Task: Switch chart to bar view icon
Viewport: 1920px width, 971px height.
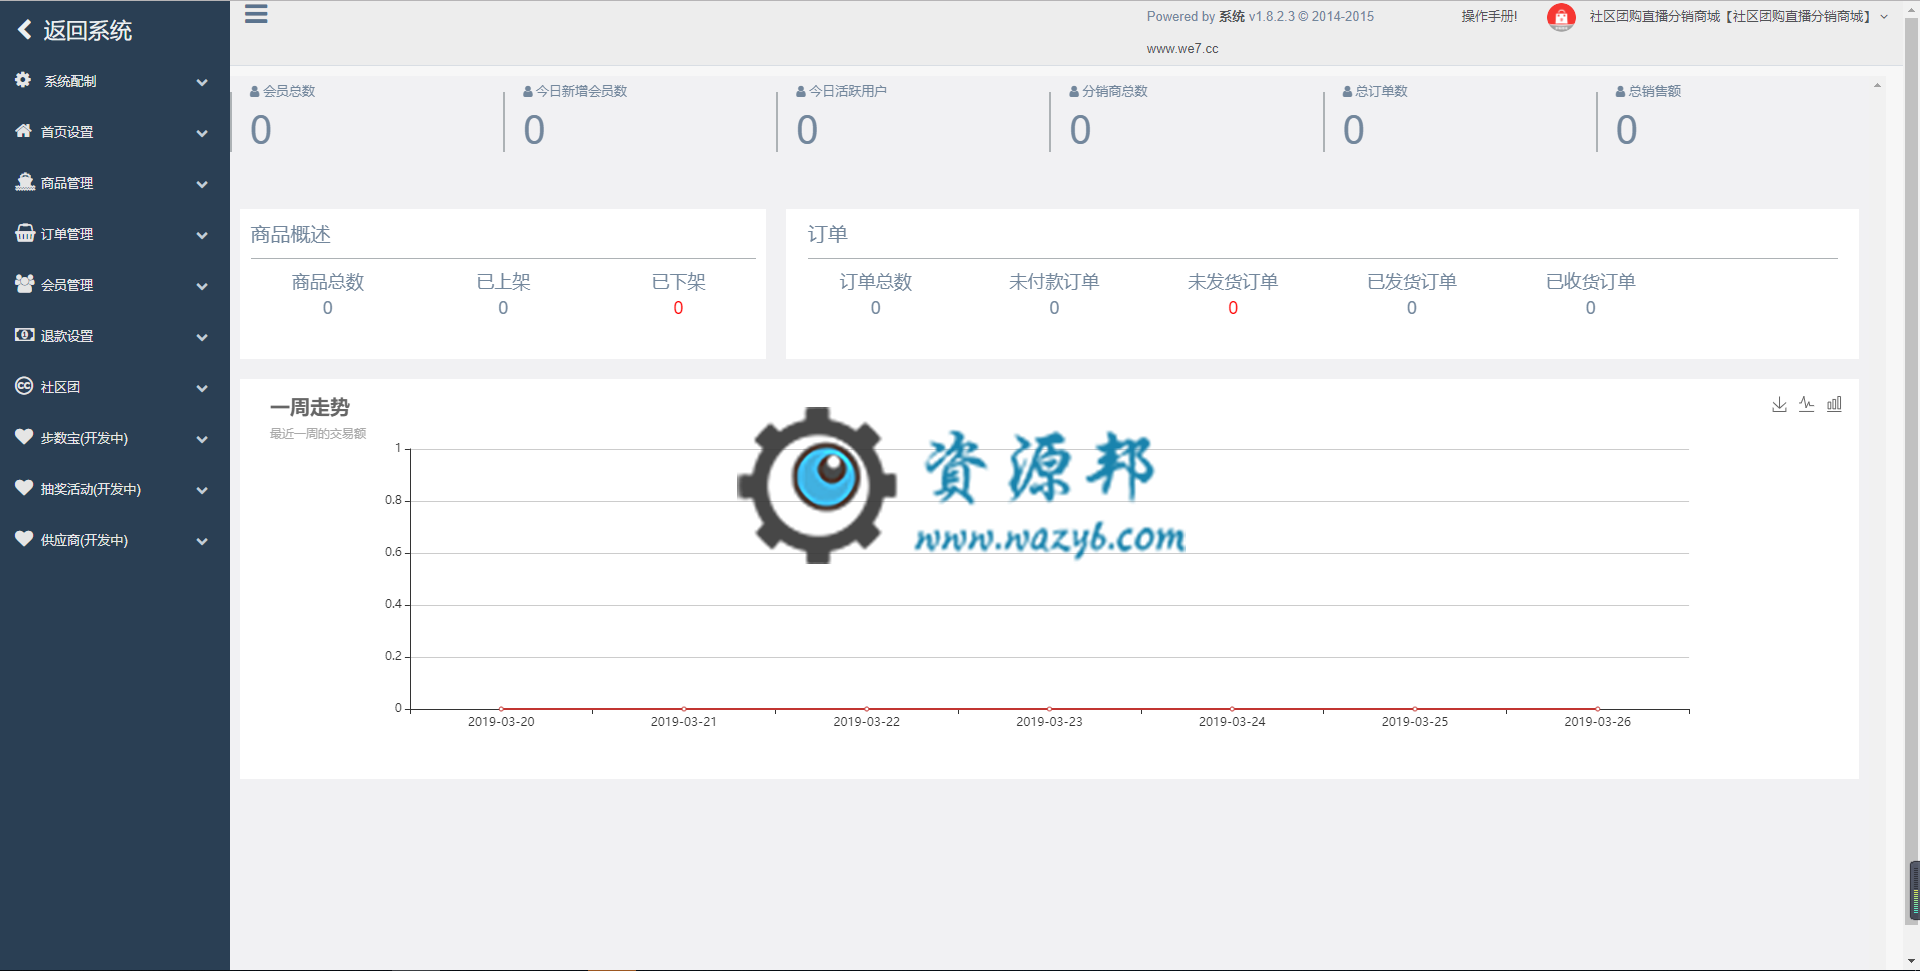Action: pos(1834,404)
